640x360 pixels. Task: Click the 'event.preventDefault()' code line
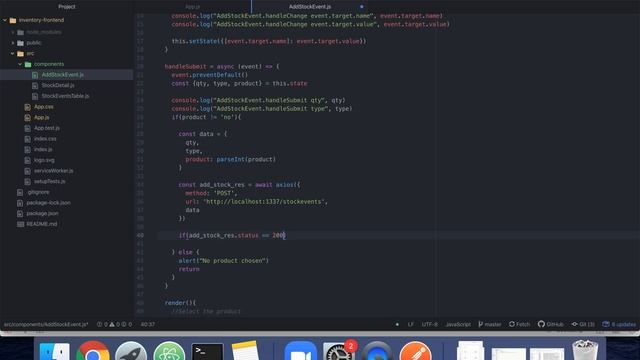tap(209, 75)
